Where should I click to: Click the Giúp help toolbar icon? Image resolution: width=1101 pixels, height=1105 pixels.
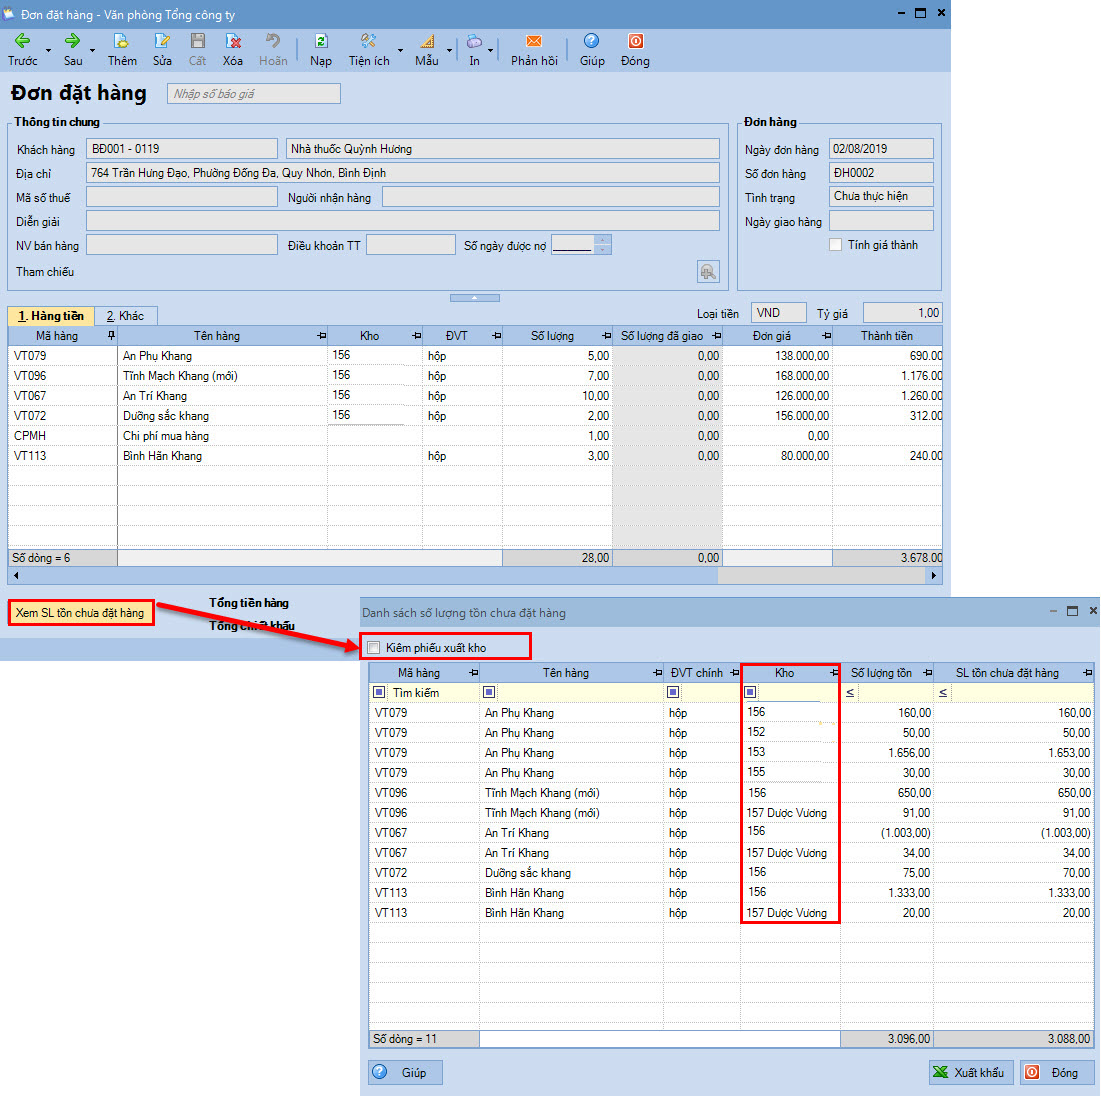592,42
